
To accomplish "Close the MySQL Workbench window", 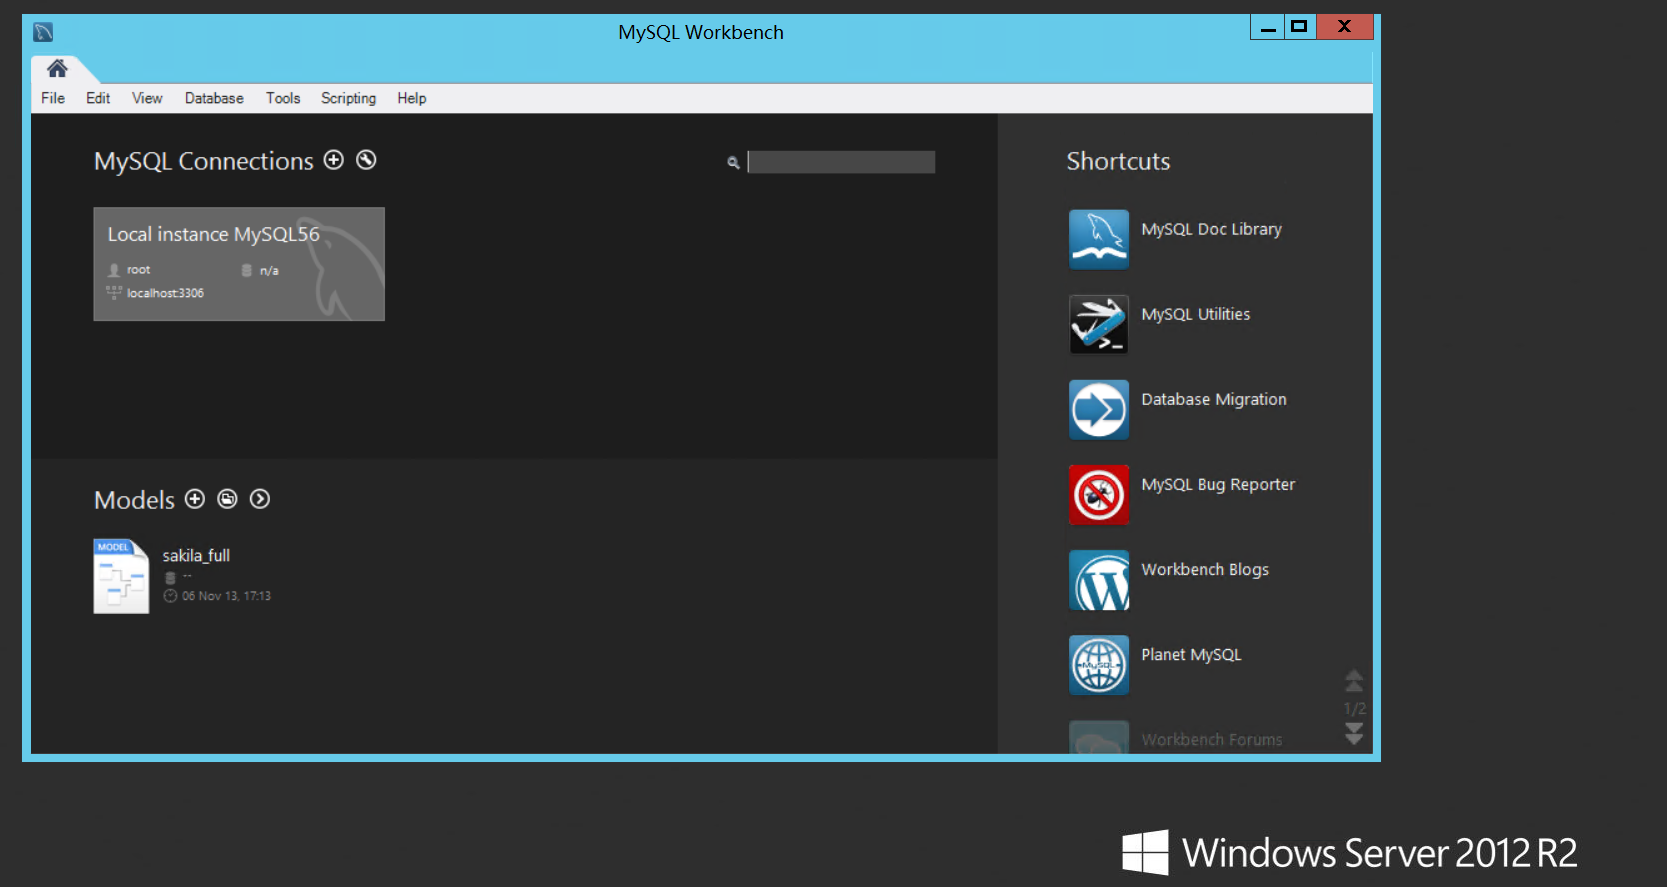I will pos(1345,27).
